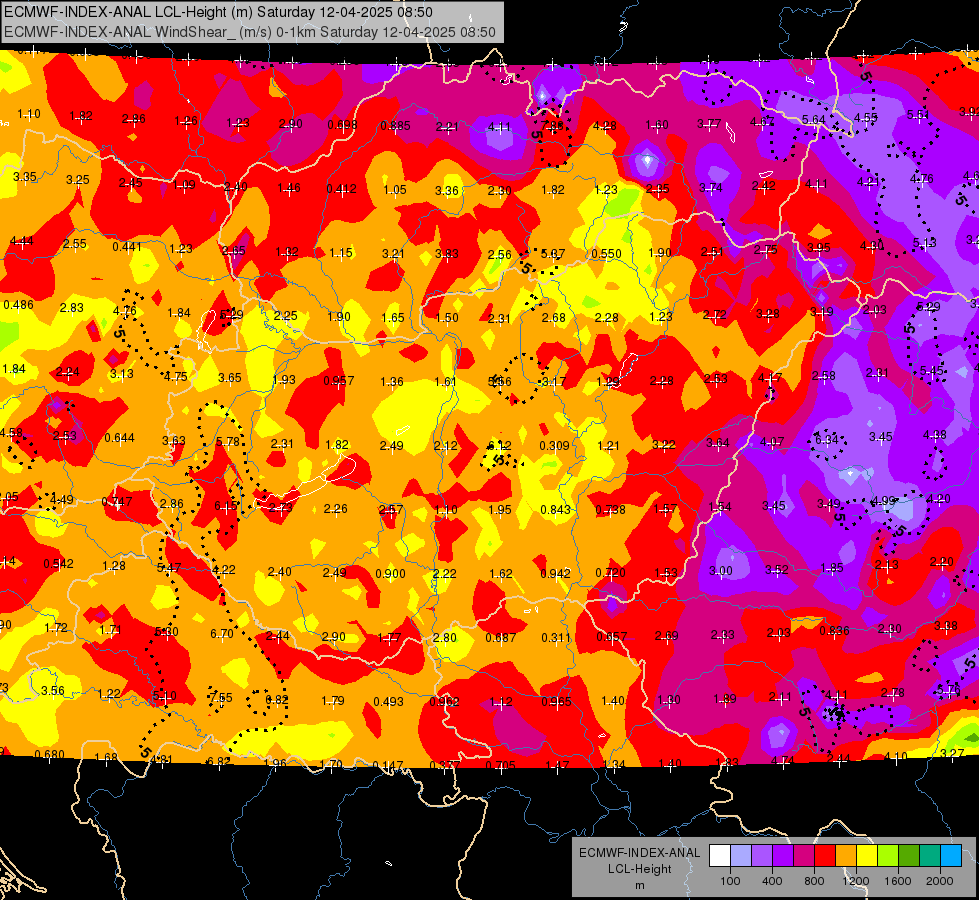Click legend scale label 1200

click(855, 881)
